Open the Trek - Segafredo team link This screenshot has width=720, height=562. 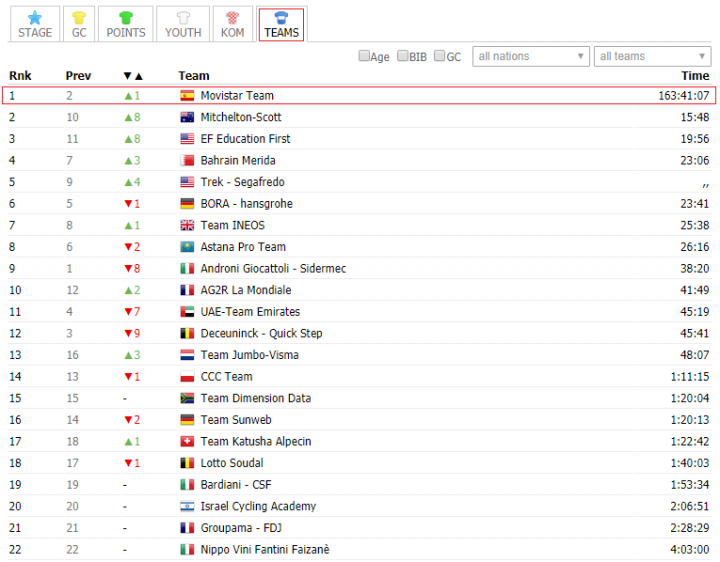coord(242,182)
